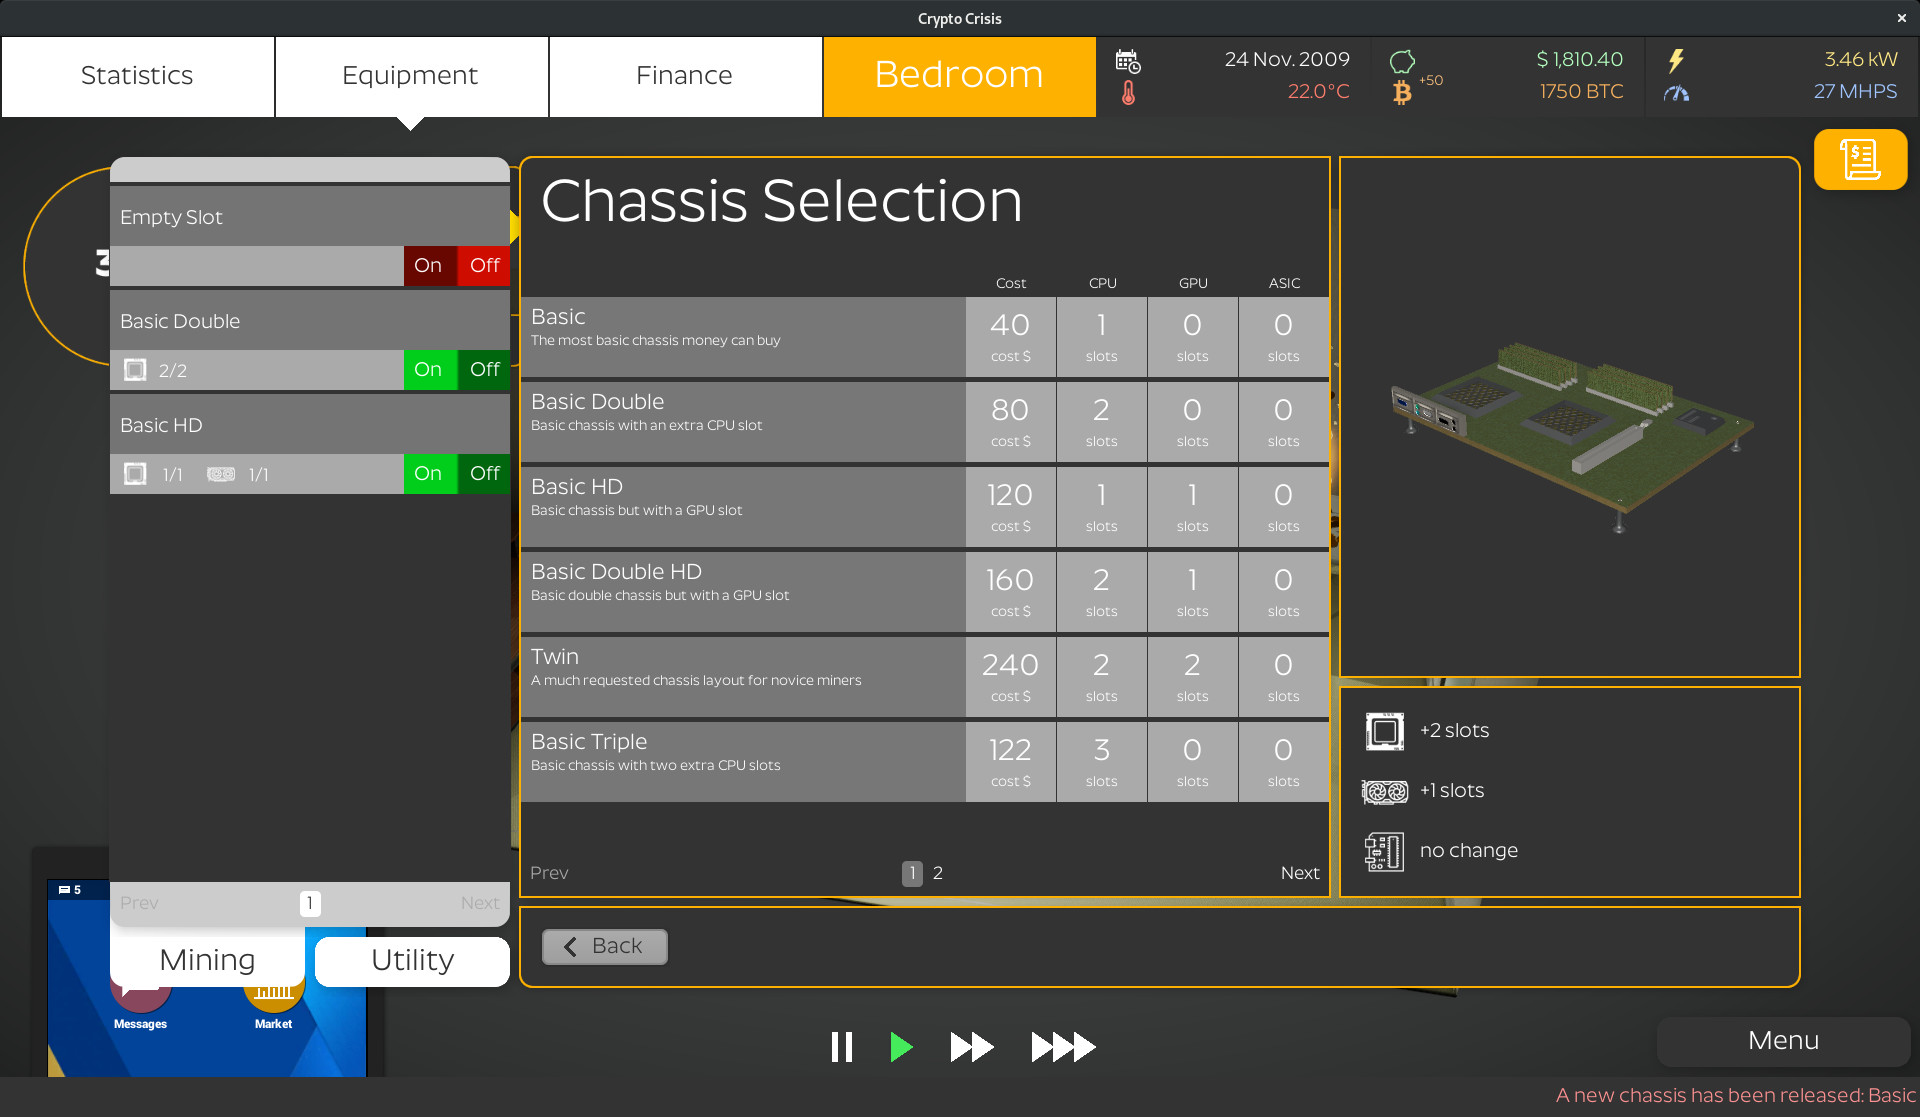
Task: Open the Menu
Action: (x=1782, y=1040)
